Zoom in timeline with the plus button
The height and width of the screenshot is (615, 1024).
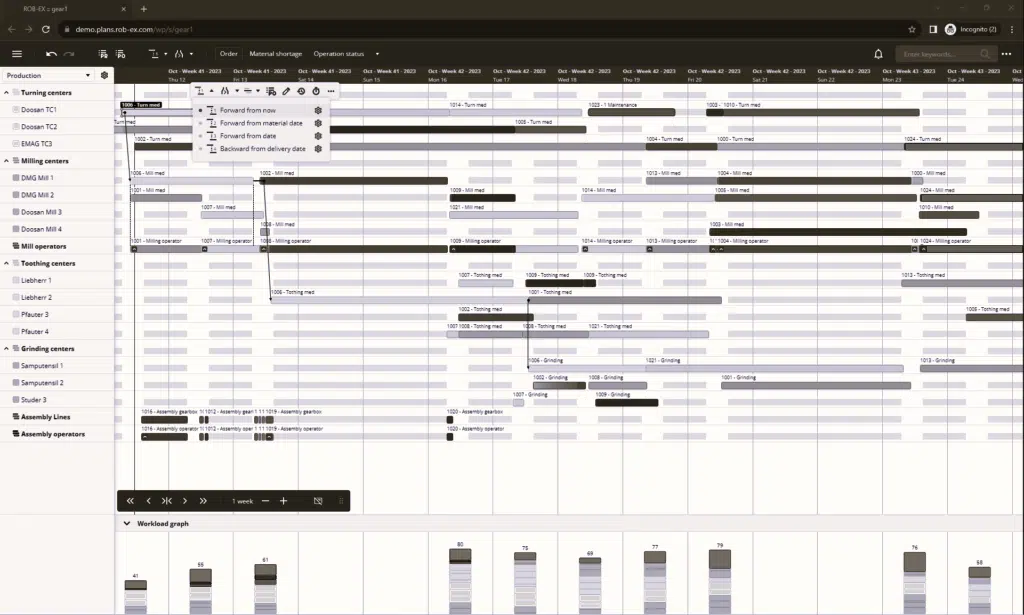pyautogui.click(x=284, y=501)
